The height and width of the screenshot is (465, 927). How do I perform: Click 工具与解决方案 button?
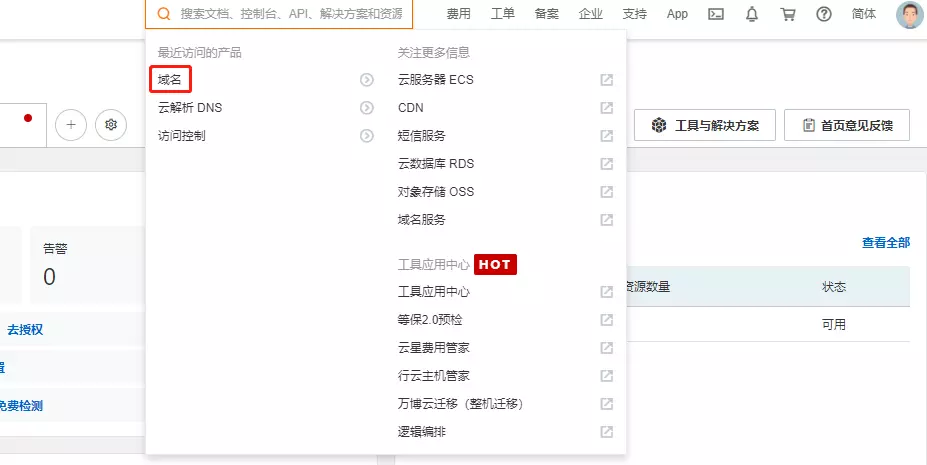pyautogui.click(x=705, y=125)
